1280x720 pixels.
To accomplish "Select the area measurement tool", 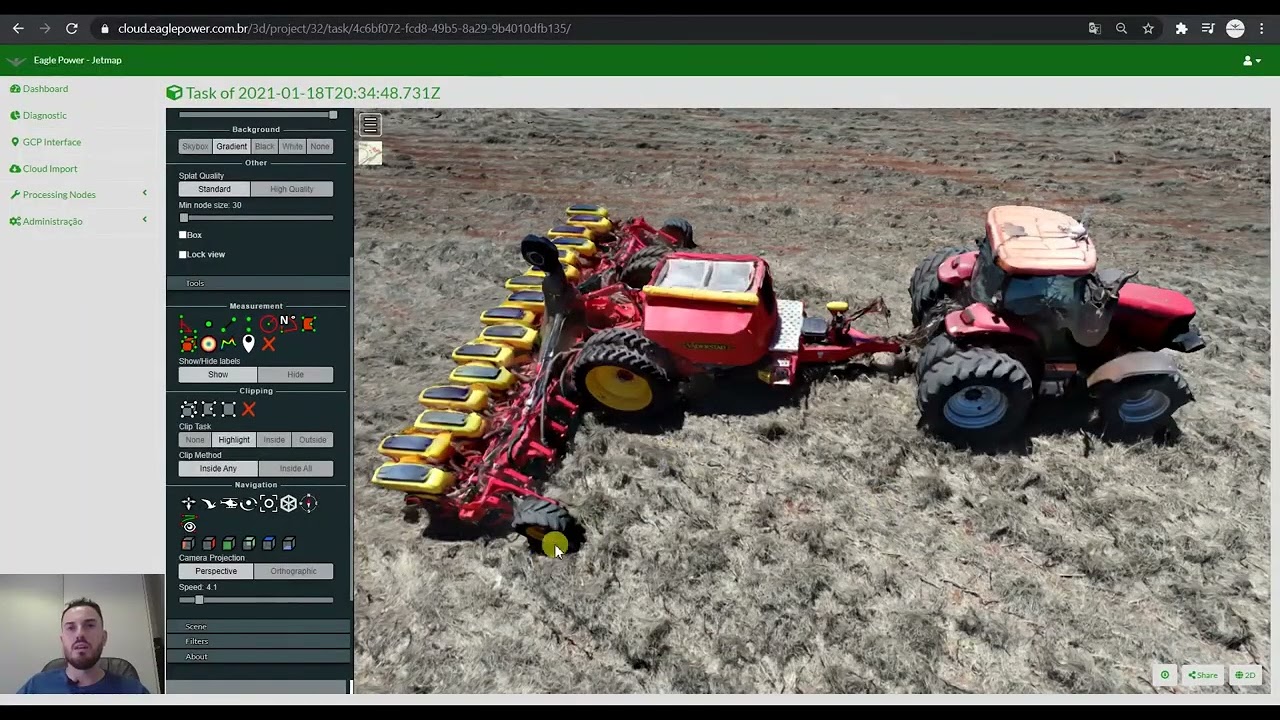I will (x=308, y=324).
